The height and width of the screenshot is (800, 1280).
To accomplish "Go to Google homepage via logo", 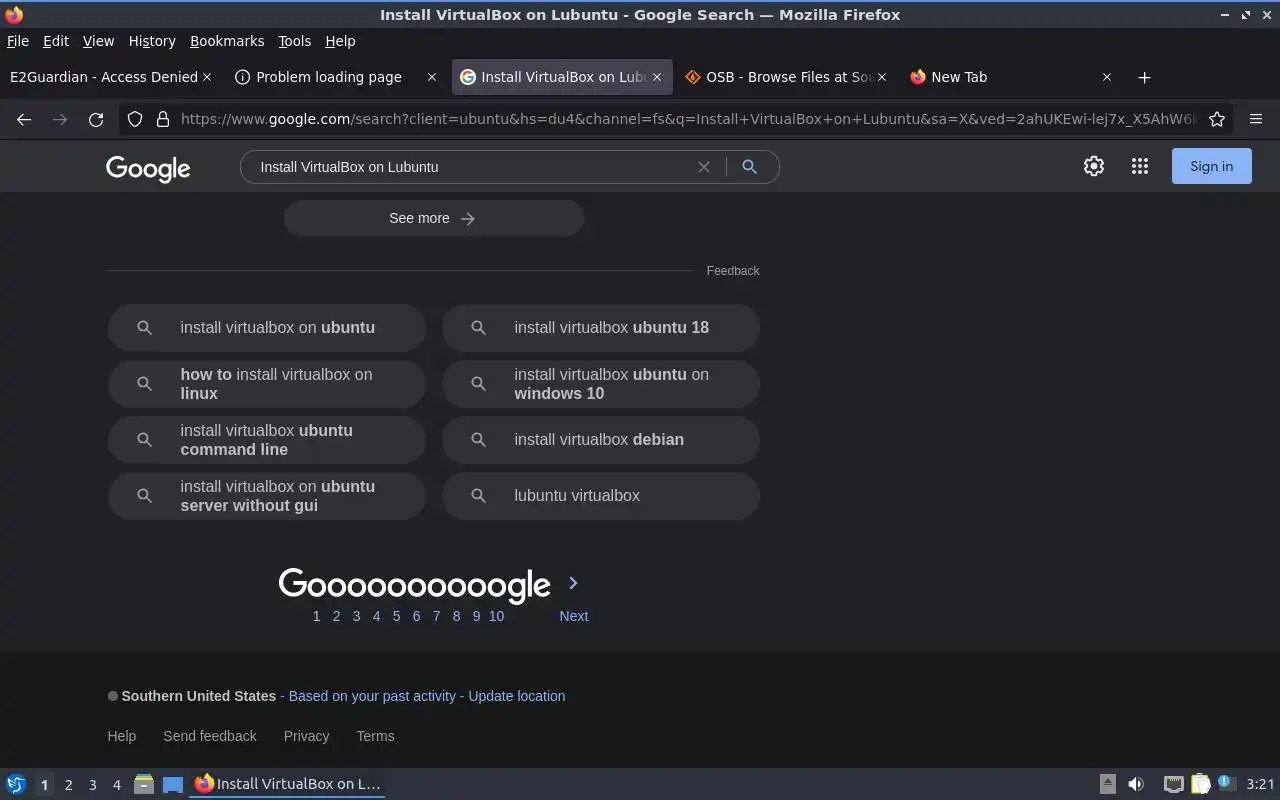I will 148,168.
